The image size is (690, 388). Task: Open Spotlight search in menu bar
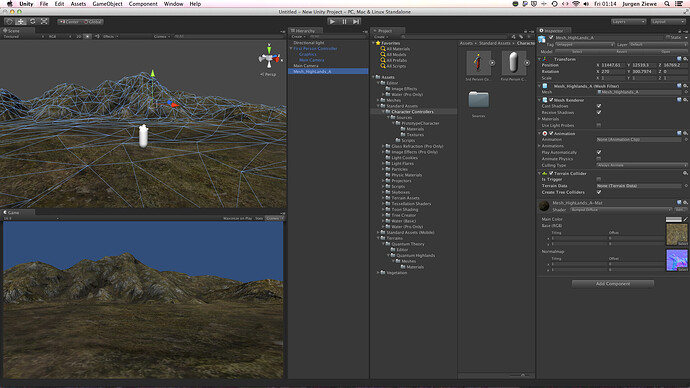[x=667, y=4]
